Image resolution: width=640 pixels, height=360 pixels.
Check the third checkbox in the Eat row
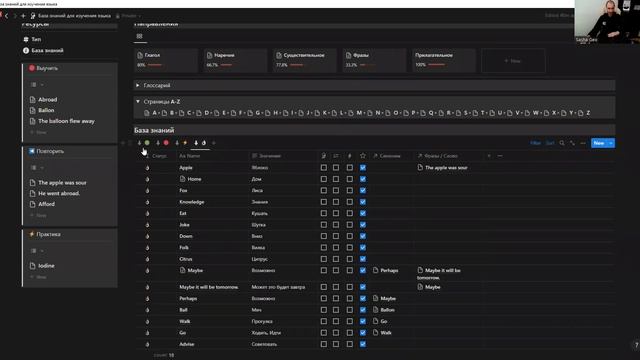click(350, 213)
